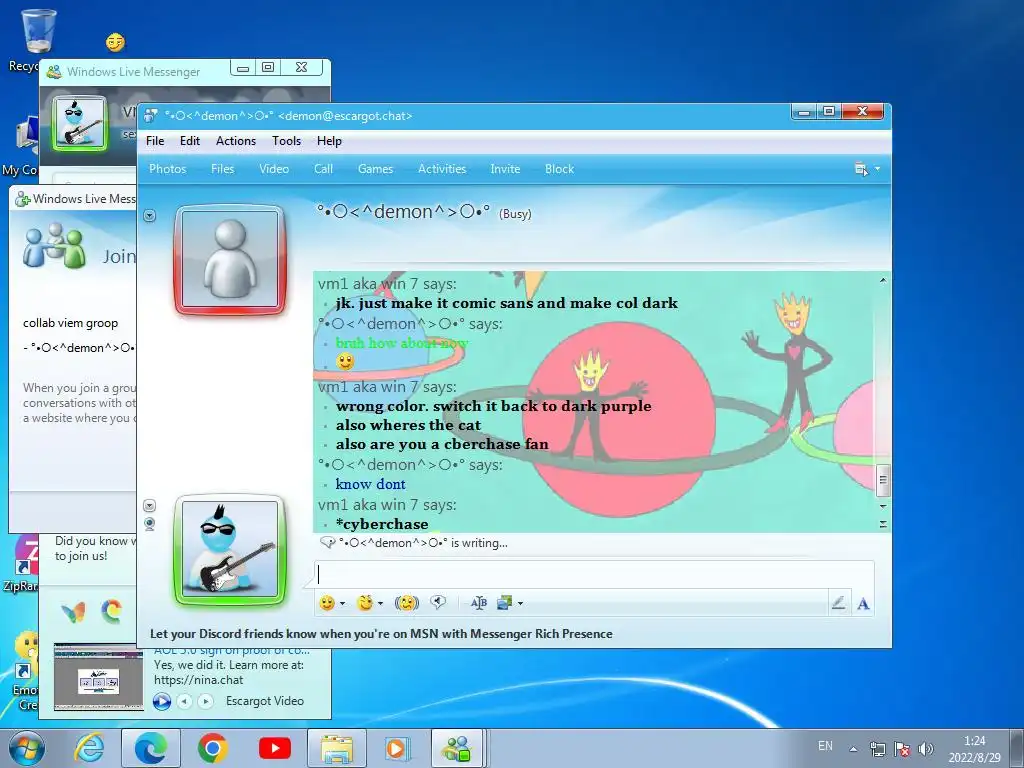1024x768 pixels.
Task: Open the Windows Start button
Action: coord(27,748)
